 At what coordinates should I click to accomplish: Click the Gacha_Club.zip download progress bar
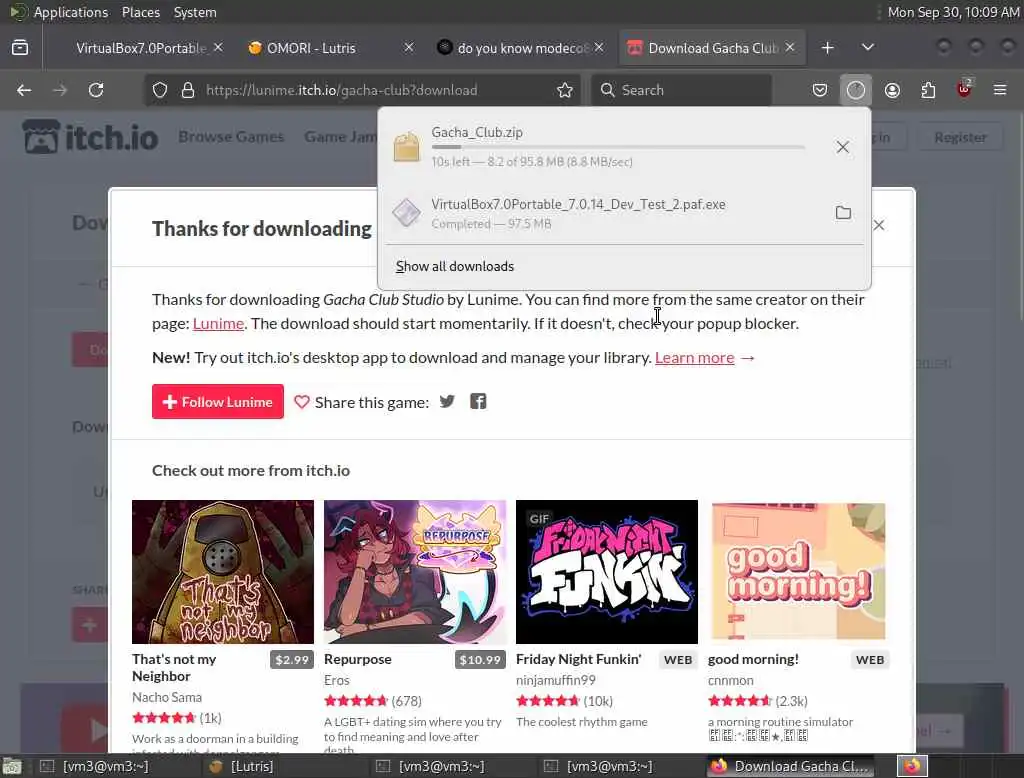click(618, 148)
